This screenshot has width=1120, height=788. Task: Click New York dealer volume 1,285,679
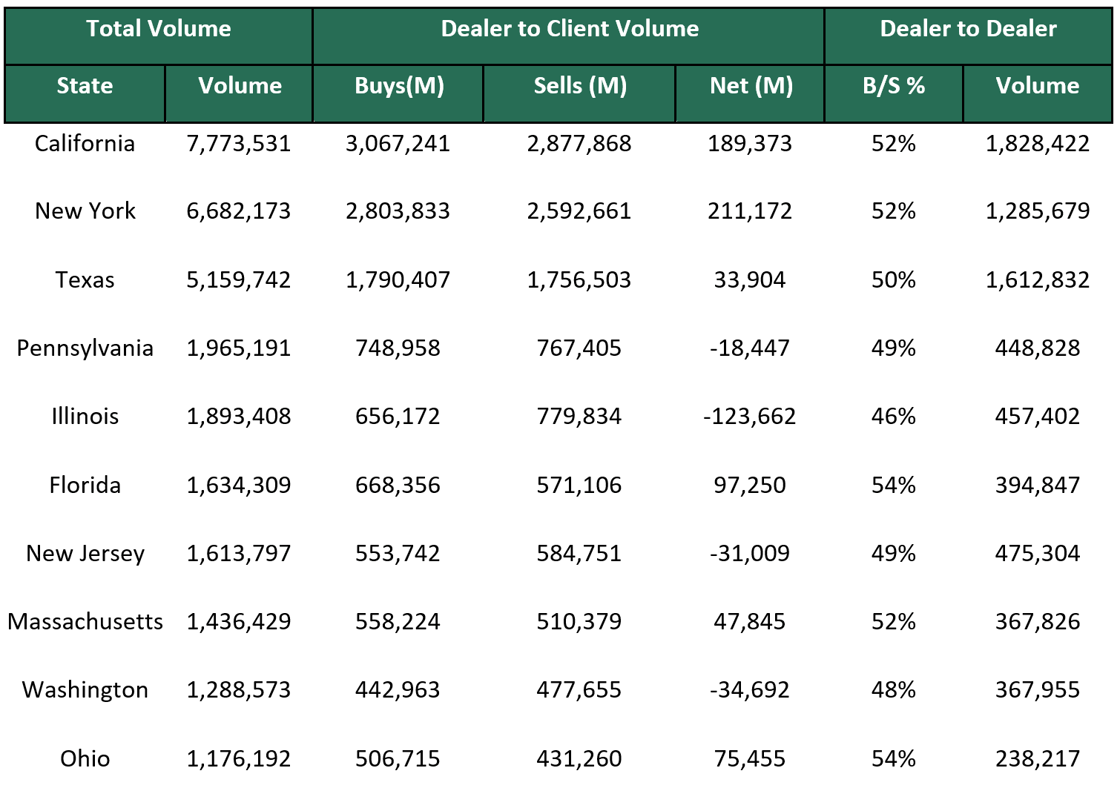[1038, 211]
